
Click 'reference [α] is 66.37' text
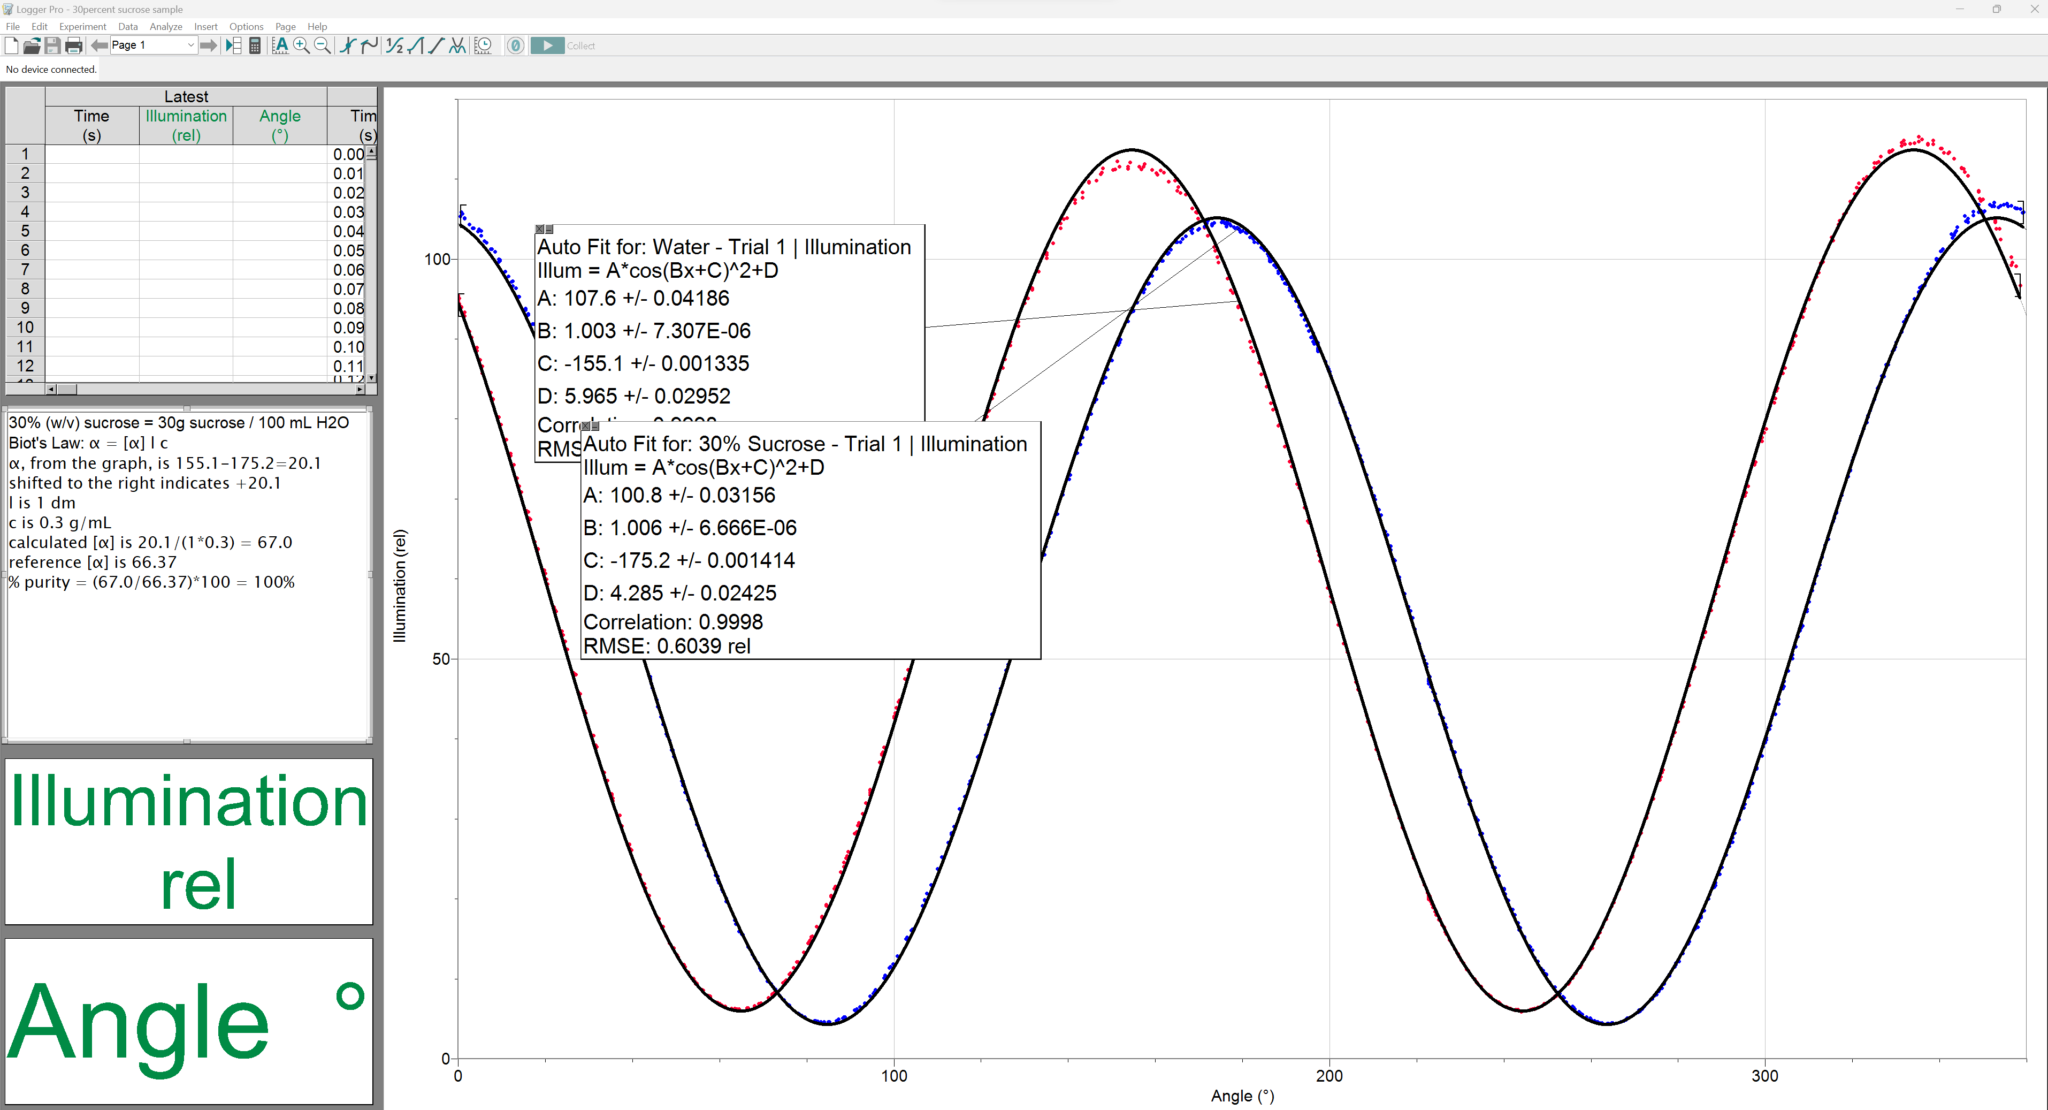pos(92,562)
